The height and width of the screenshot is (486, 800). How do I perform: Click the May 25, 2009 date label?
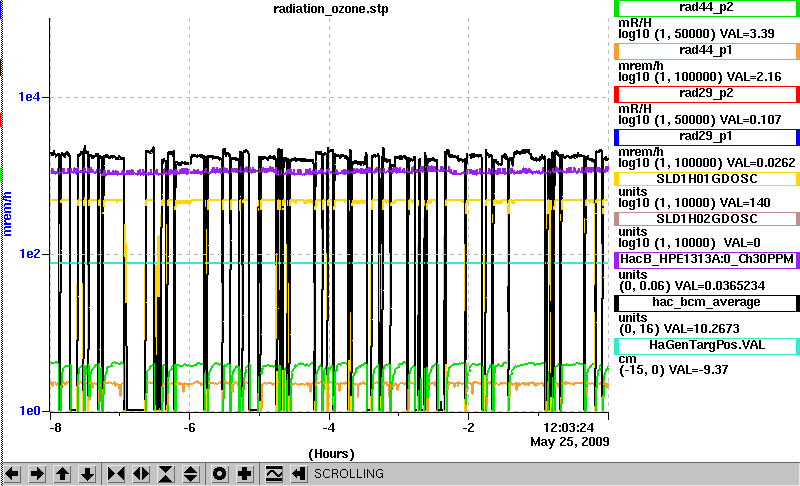pyautogui.click(x=570, y=442)
